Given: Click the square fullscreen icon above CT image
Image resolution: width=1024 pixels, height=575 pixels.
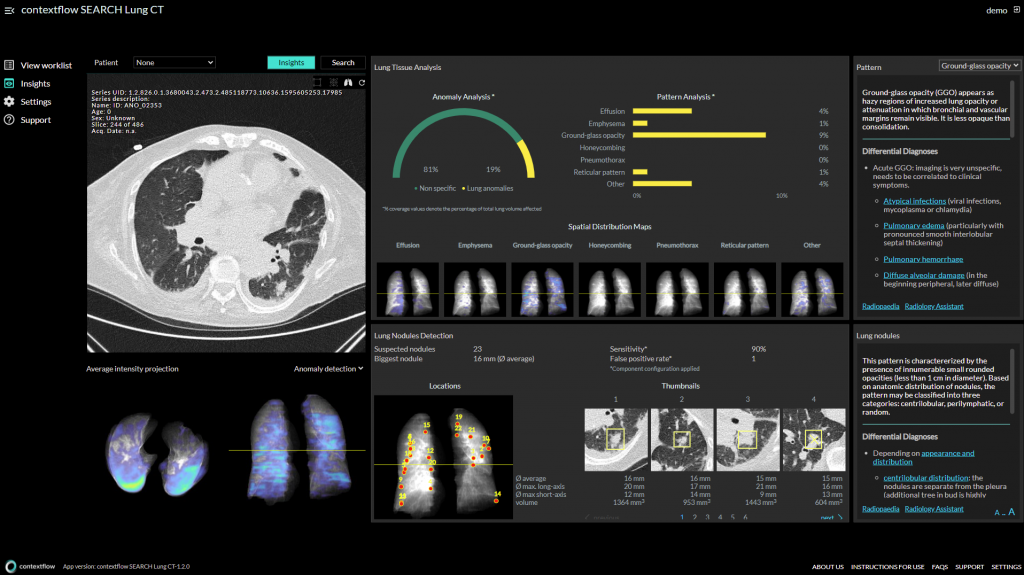Looking at the screenshot, I should click(x=317, y=82).
